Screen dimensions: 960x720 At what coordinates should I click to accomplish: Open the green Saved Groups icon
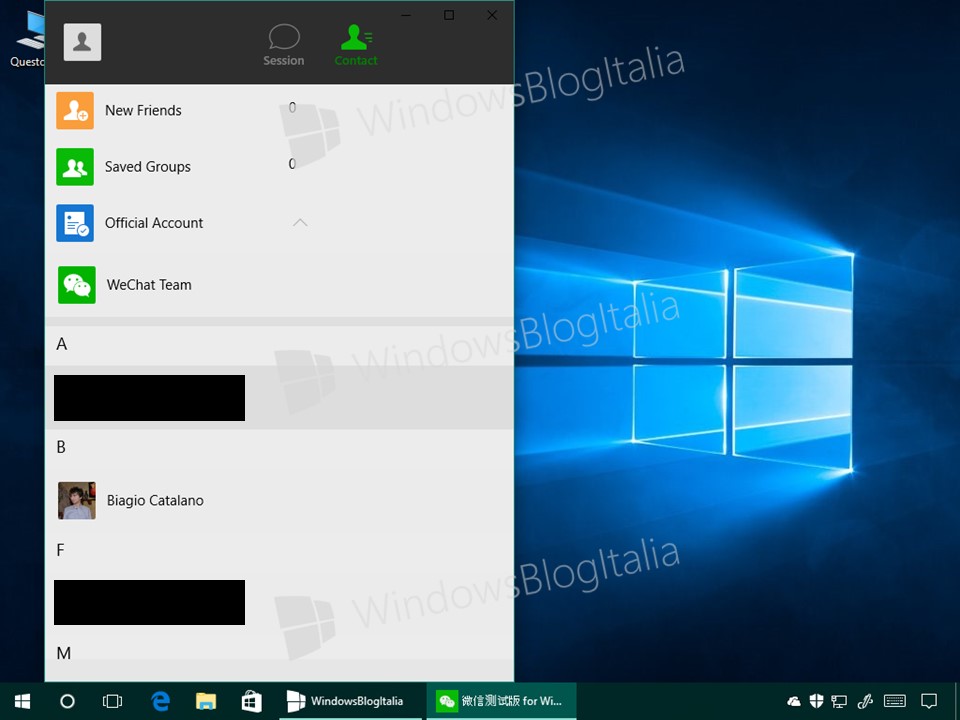[75, 167]
